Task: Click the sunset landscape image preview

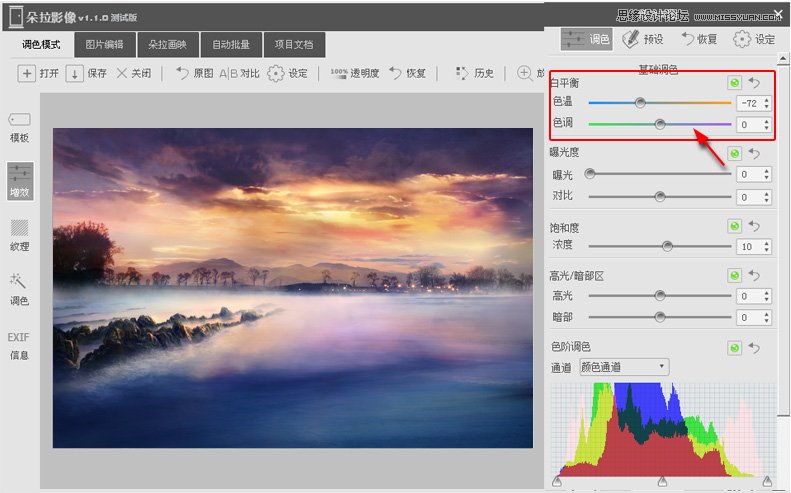Action: [x=293, y=288]
